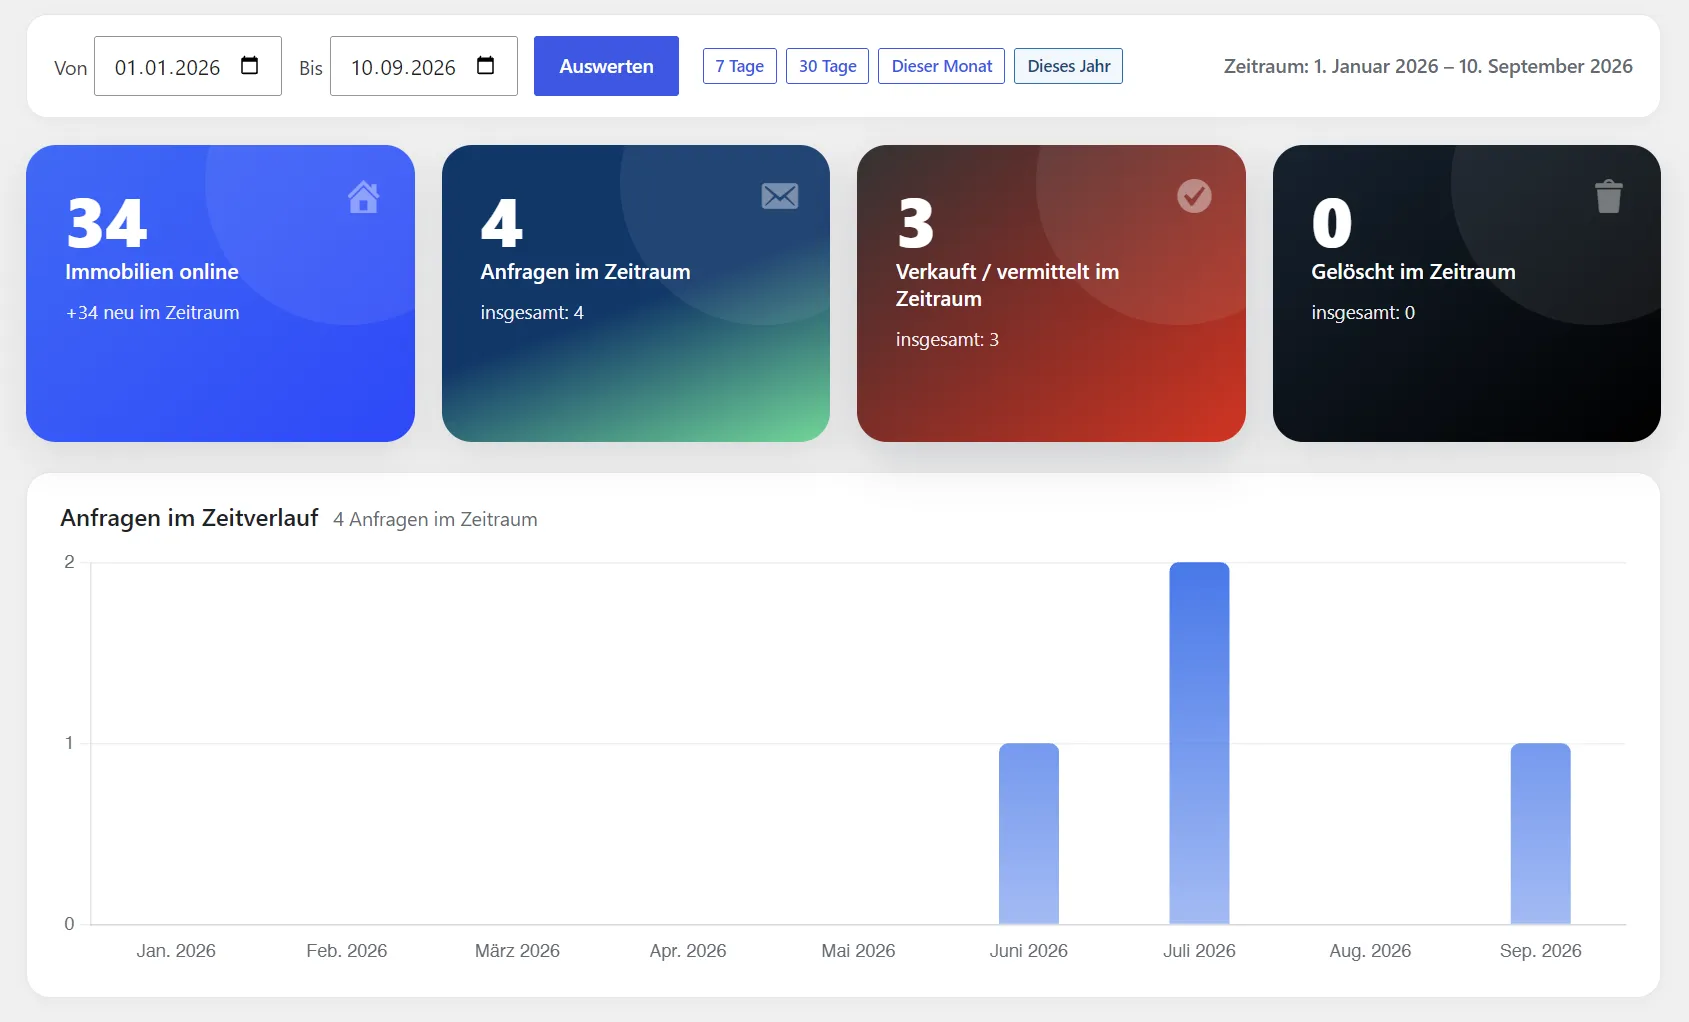The width and height of the screenshot is (1689, 1022).
Task: Click 'Gelöscht im Zeitraum' label
Action: click(x=1413, y=272)
